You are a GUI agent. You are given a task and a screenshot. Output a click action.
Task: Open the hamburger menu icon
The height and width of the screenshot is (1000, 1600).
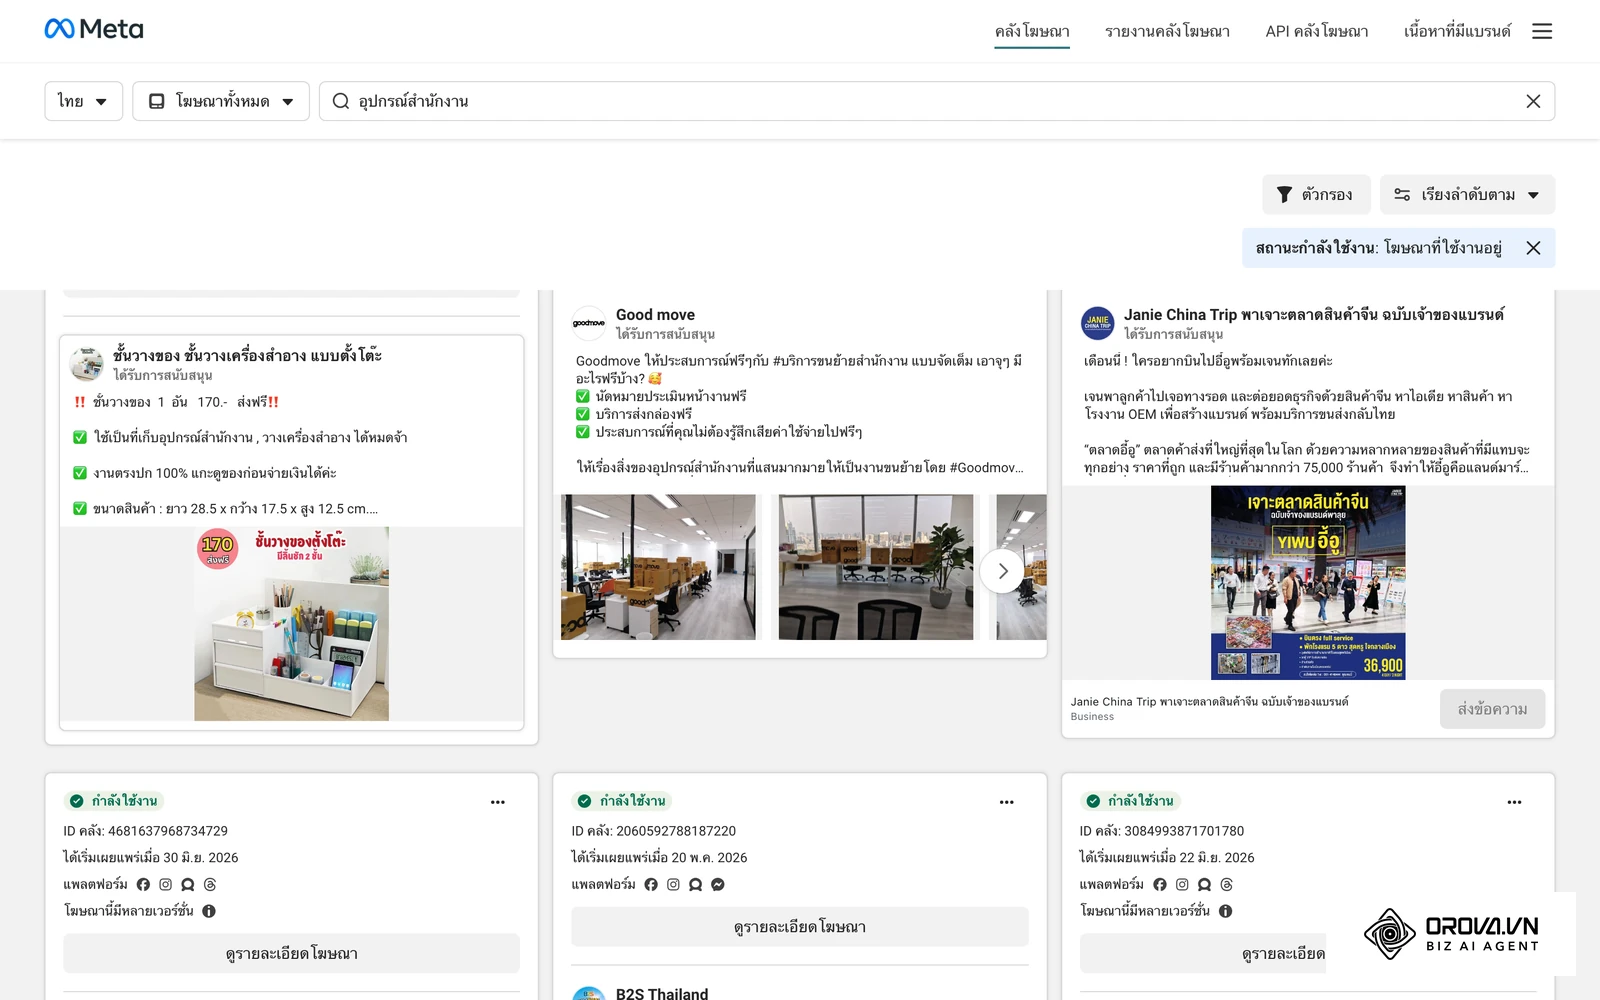coord(1542,31)
